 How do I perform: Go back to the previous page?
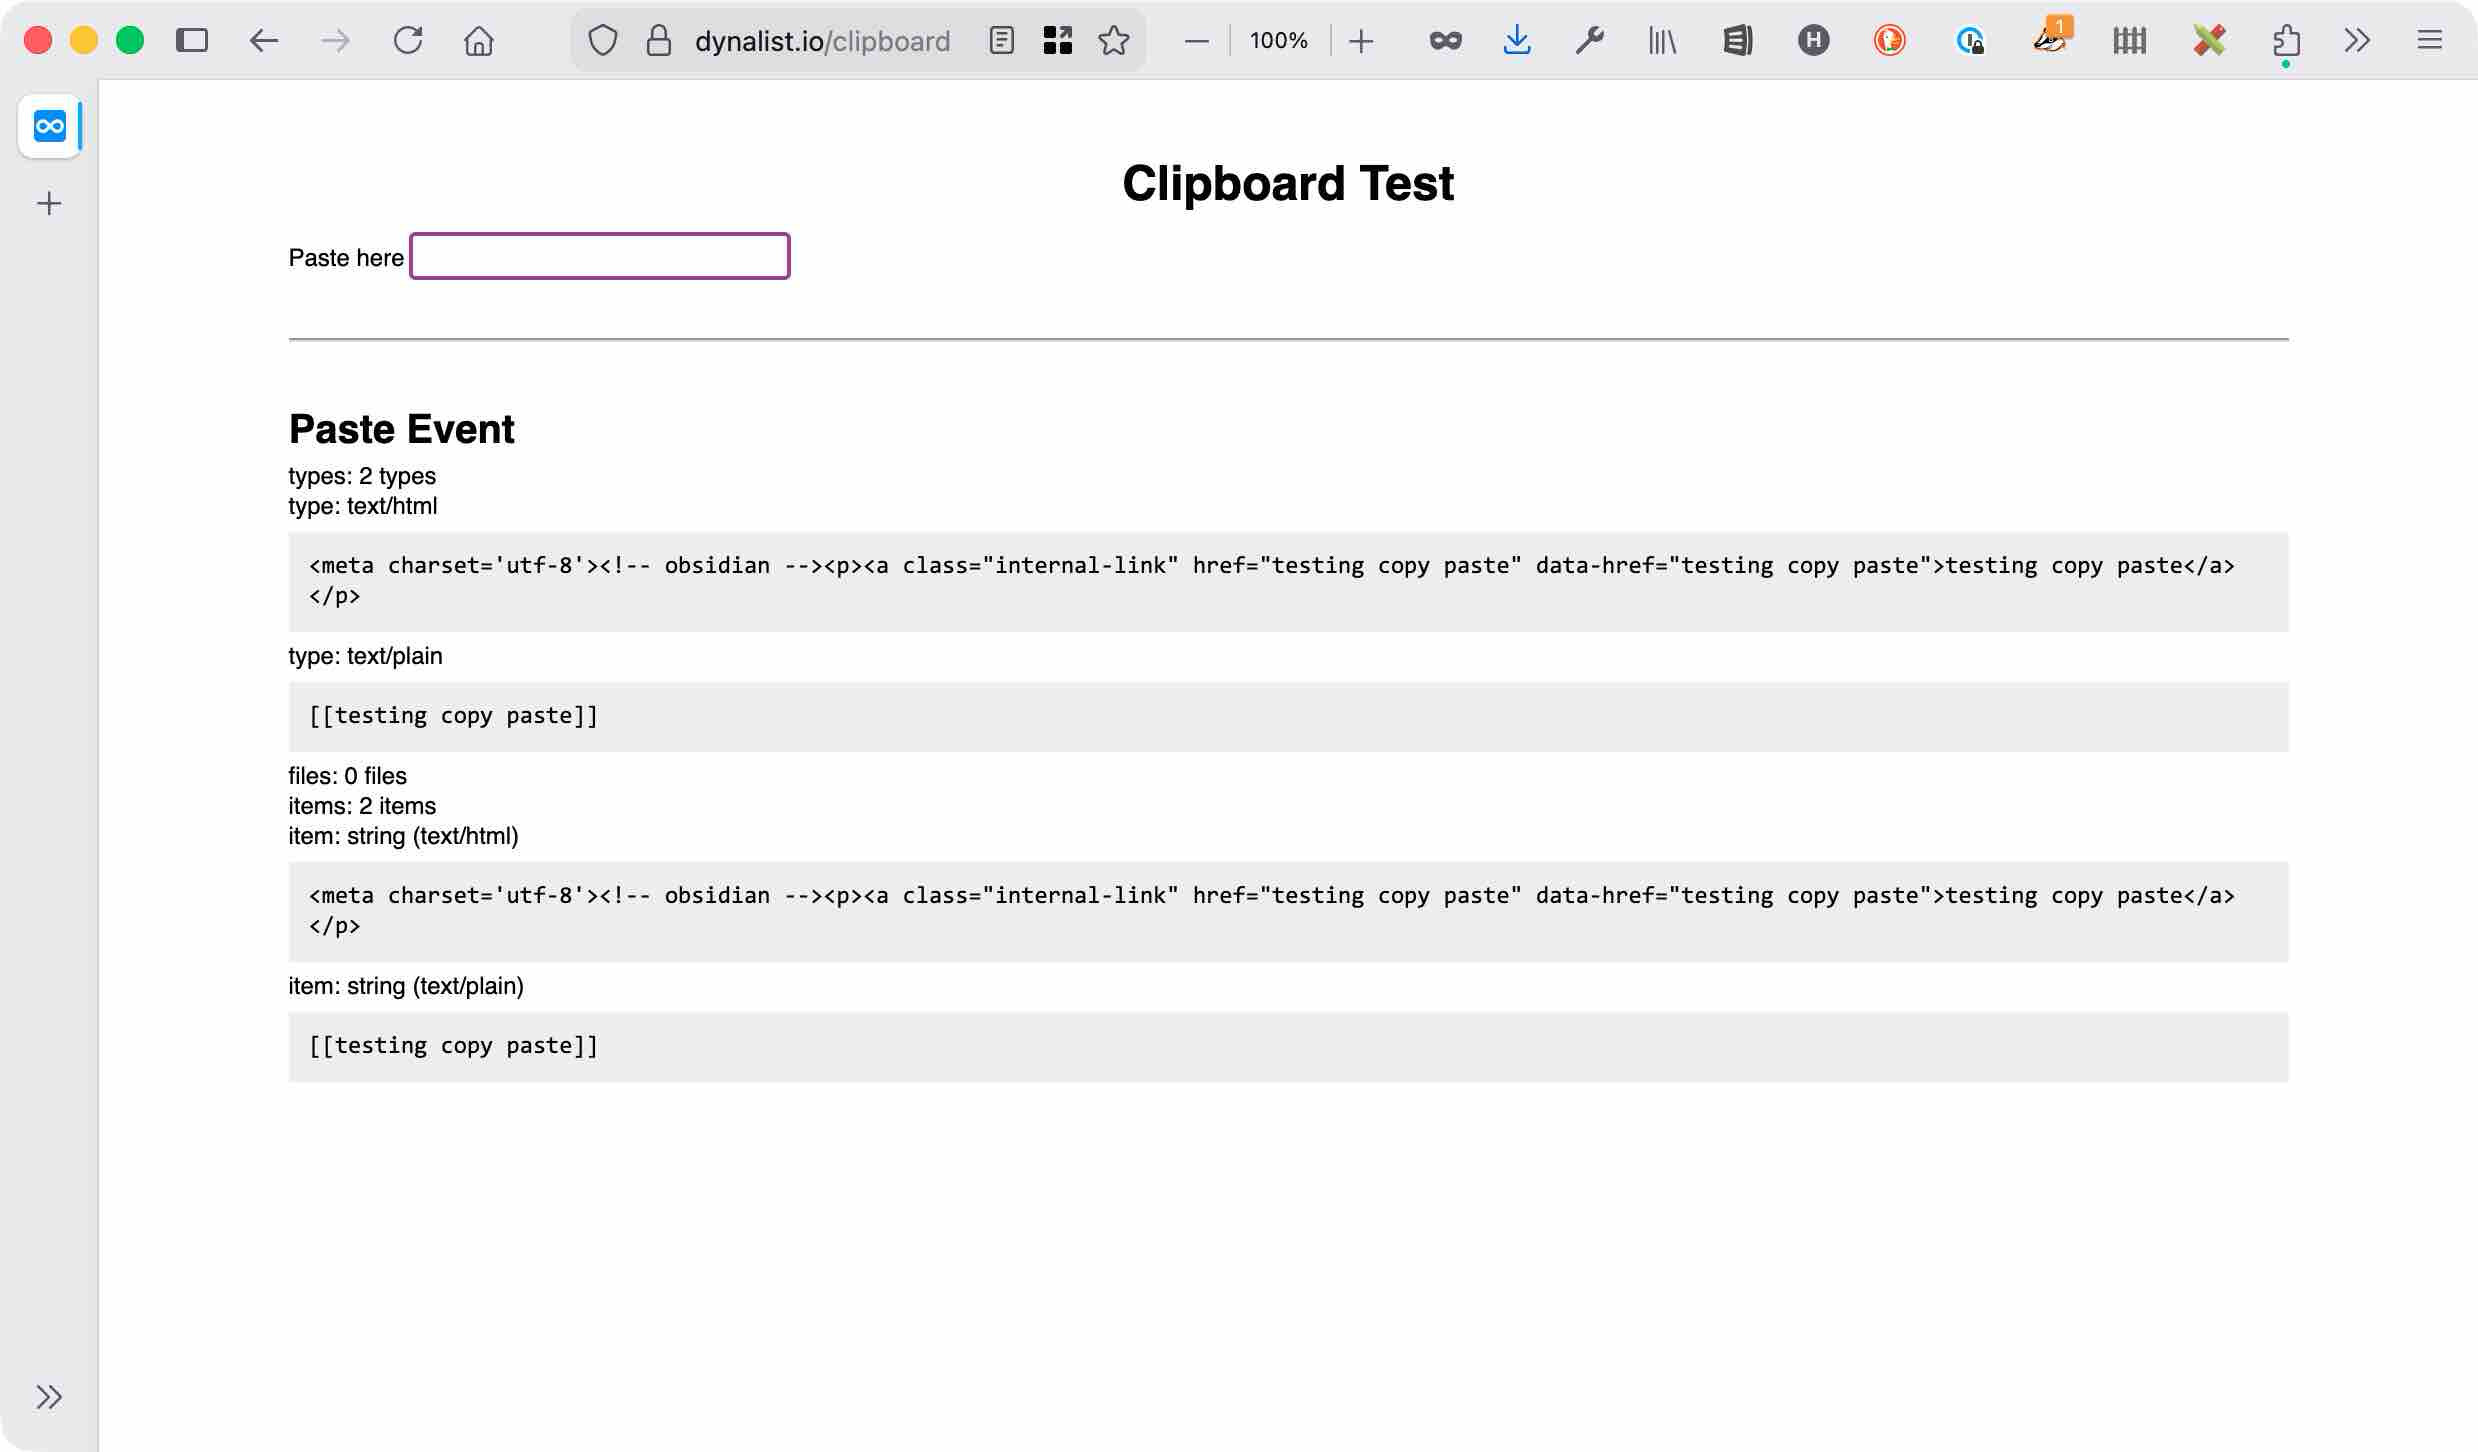coord(264,40)
